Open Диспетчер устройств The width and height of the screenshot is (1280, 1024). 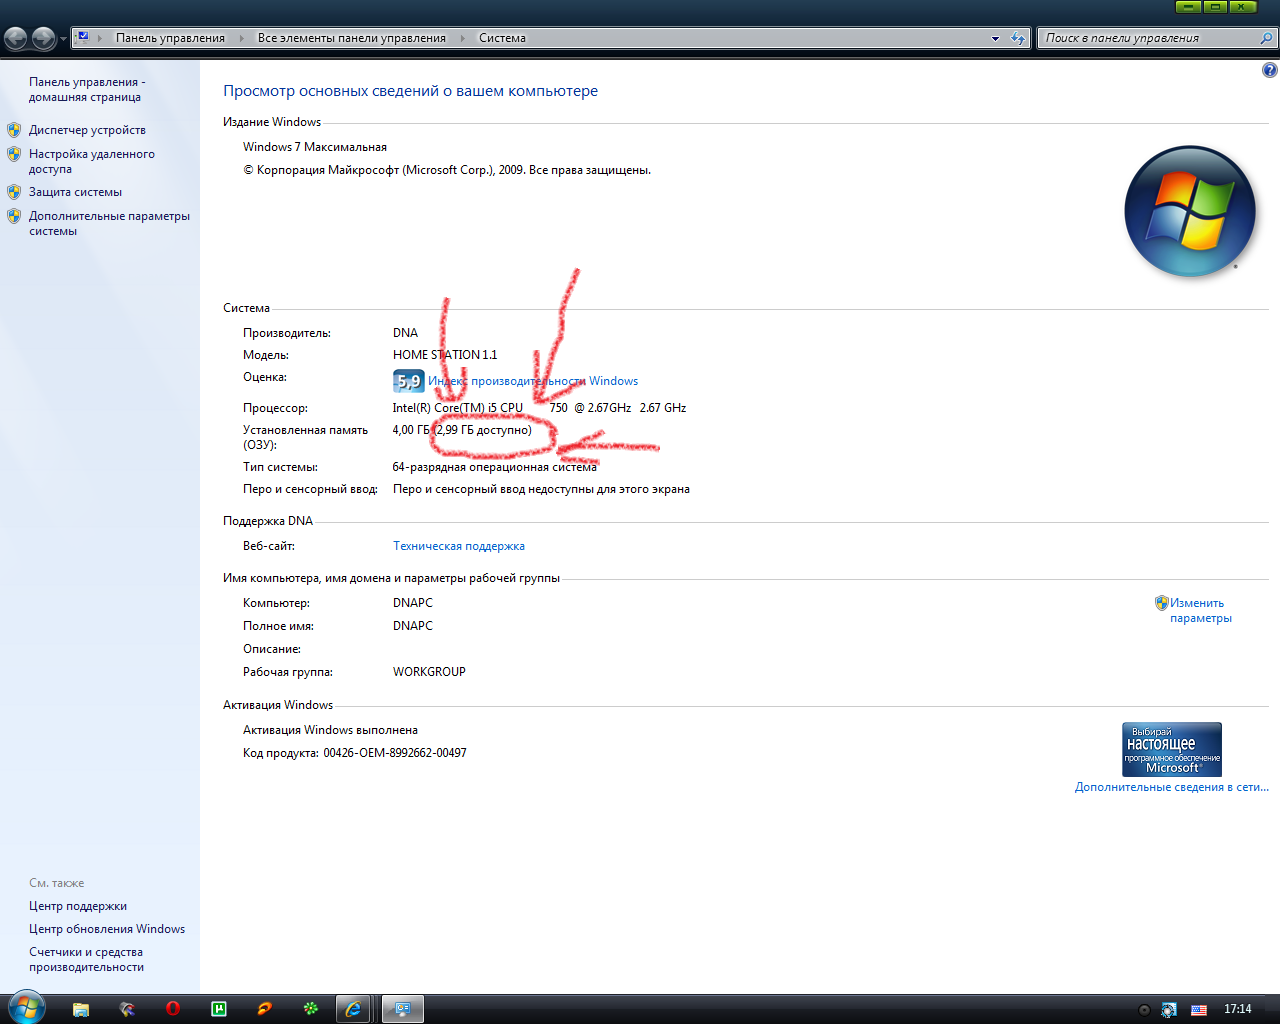point(87,130)
